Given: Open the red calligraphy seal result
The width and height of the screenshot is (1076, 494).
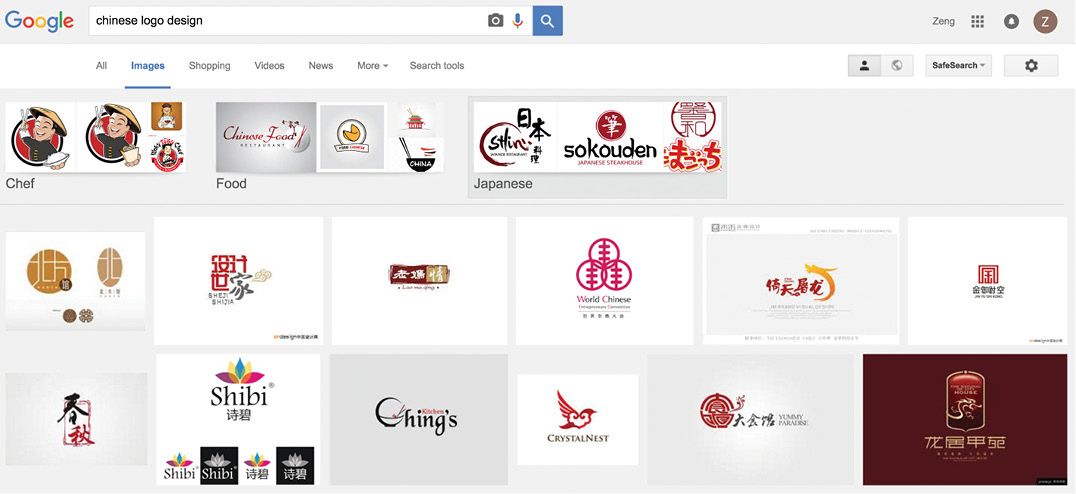Looking at the screenshot, I should 76,419.
